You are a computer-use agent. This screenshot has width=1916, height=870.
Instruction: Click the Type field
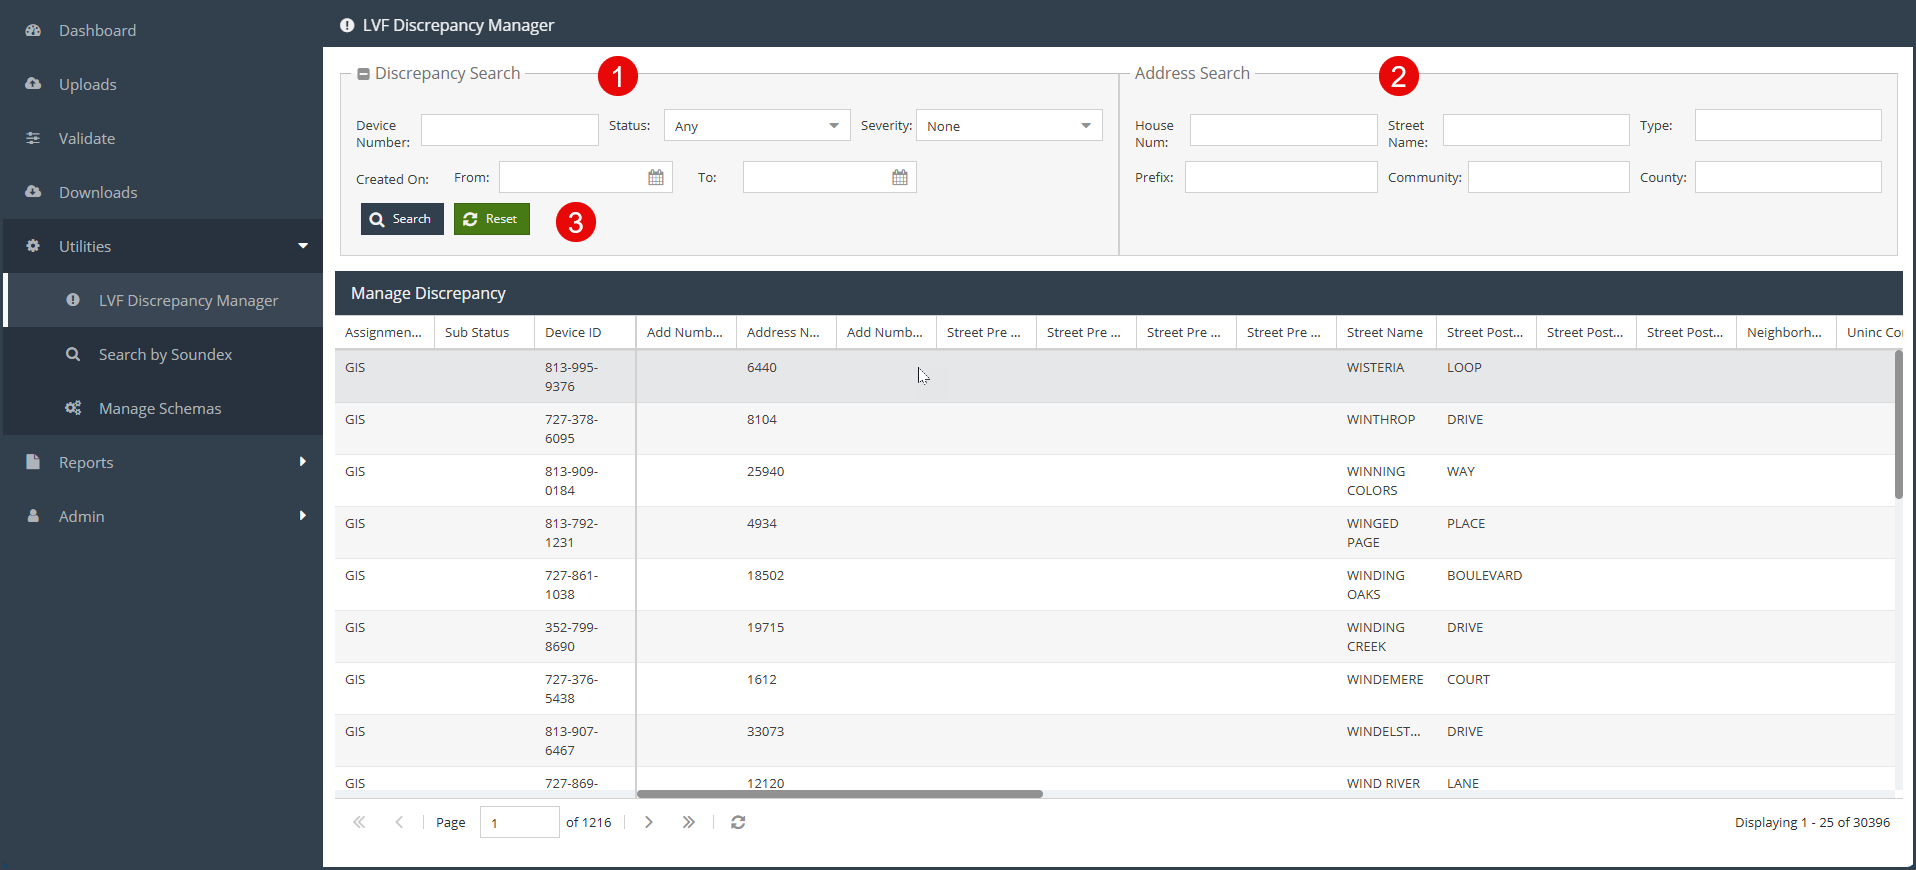point(1788,125)
